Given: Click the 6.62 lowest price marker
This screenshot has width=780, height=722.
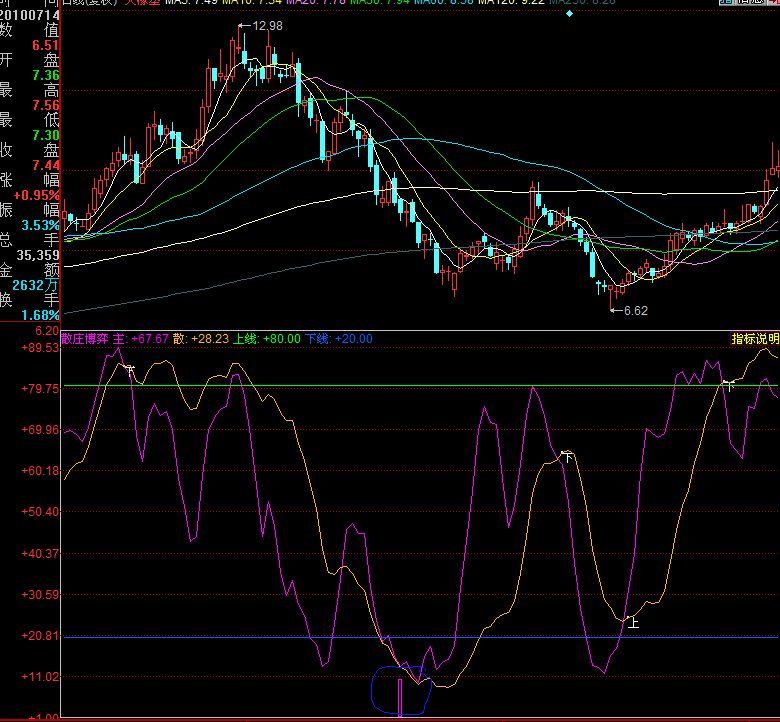Looking at the screenshot, I should pos(632,310).
